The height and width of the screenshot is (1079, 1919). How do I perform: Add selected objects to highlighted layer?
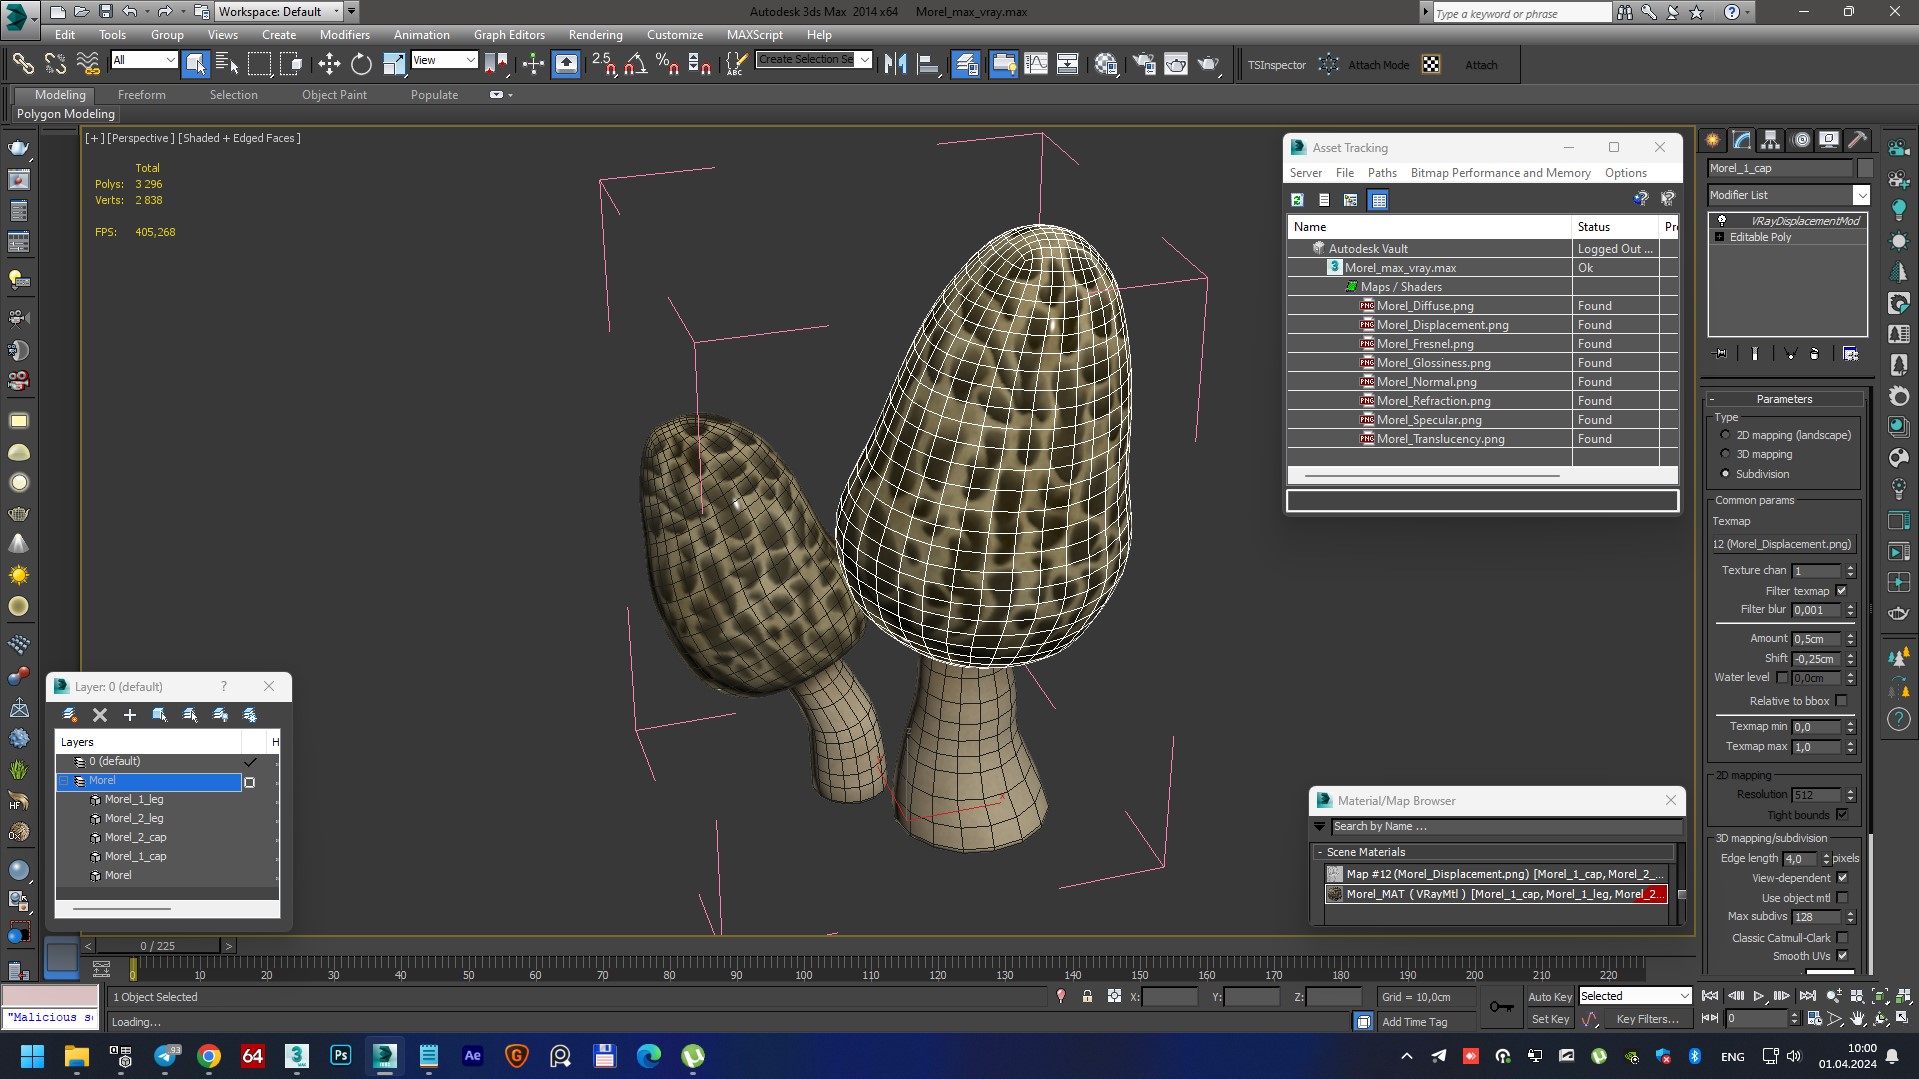(x=130, y=714)
